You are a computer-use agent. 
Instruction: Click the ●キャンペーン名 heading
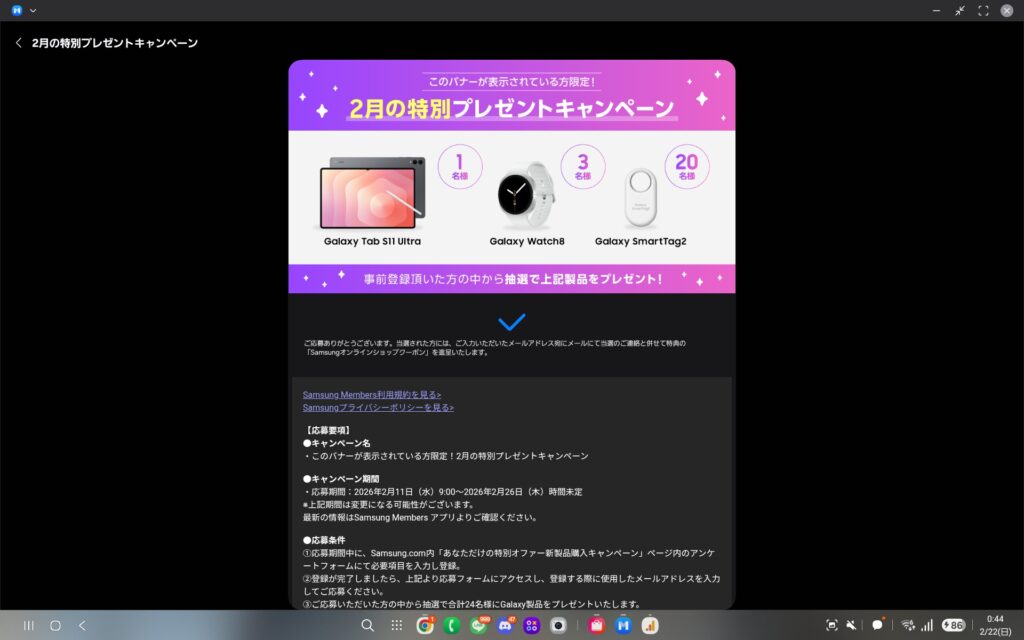[x=336, y=443]
